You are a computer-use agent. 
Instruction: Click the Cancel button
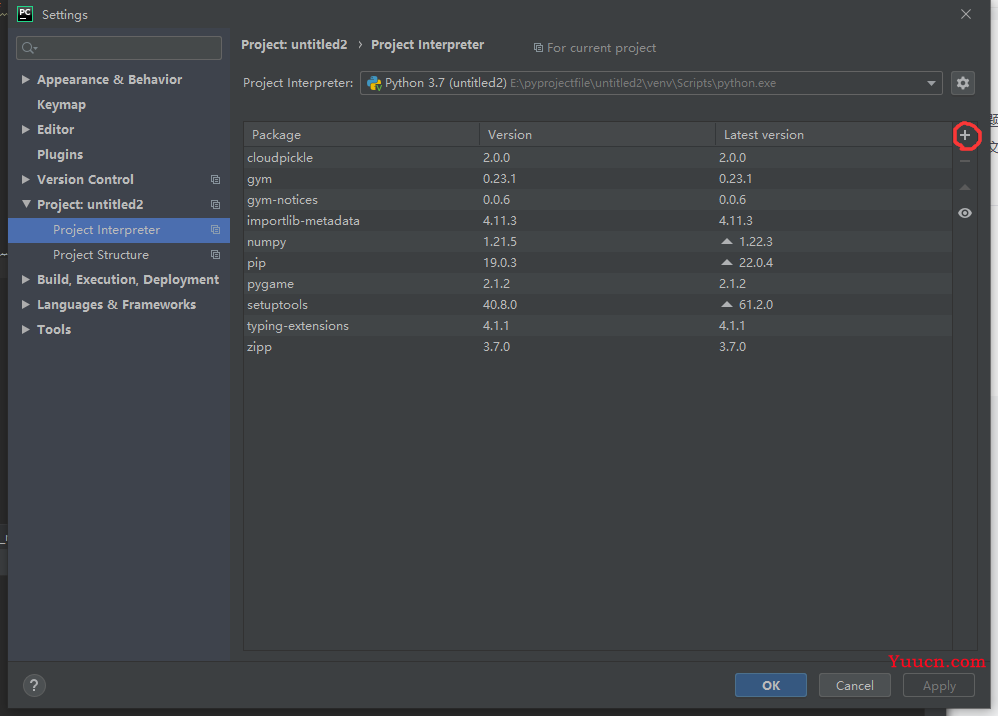854,685
